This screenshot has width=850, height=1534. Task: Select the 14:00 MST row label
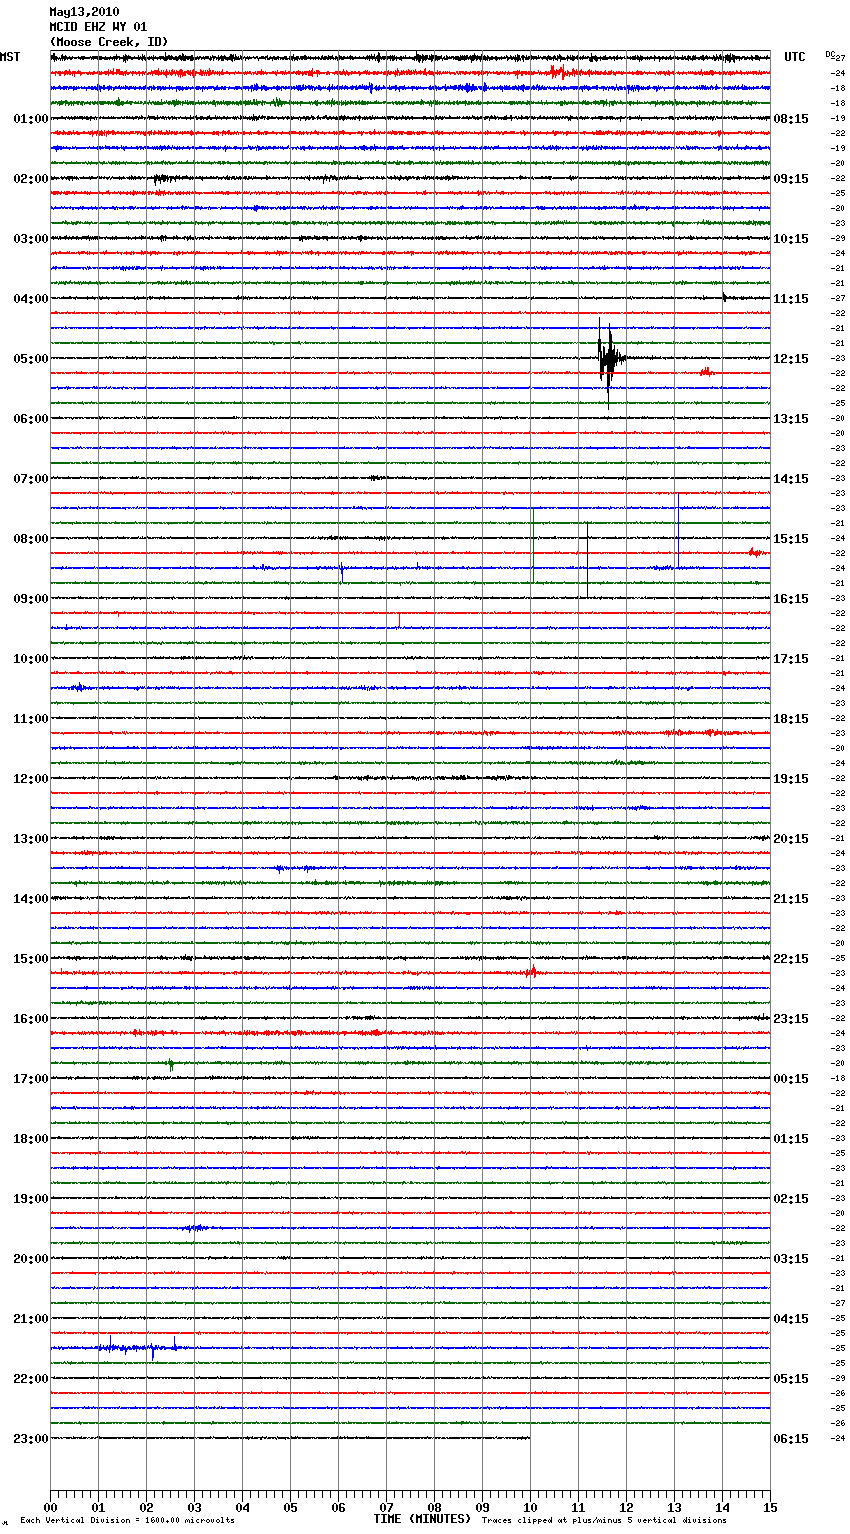tap(30, 899)
